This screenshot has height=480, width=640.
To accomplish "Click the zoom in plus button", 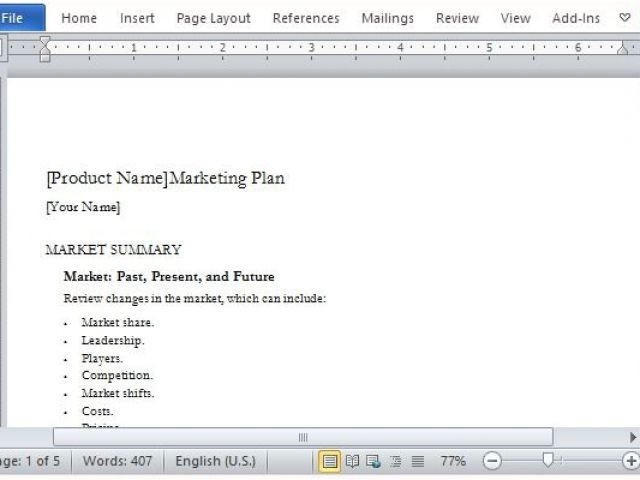I will pyautogui.click(x=631, y=461).
